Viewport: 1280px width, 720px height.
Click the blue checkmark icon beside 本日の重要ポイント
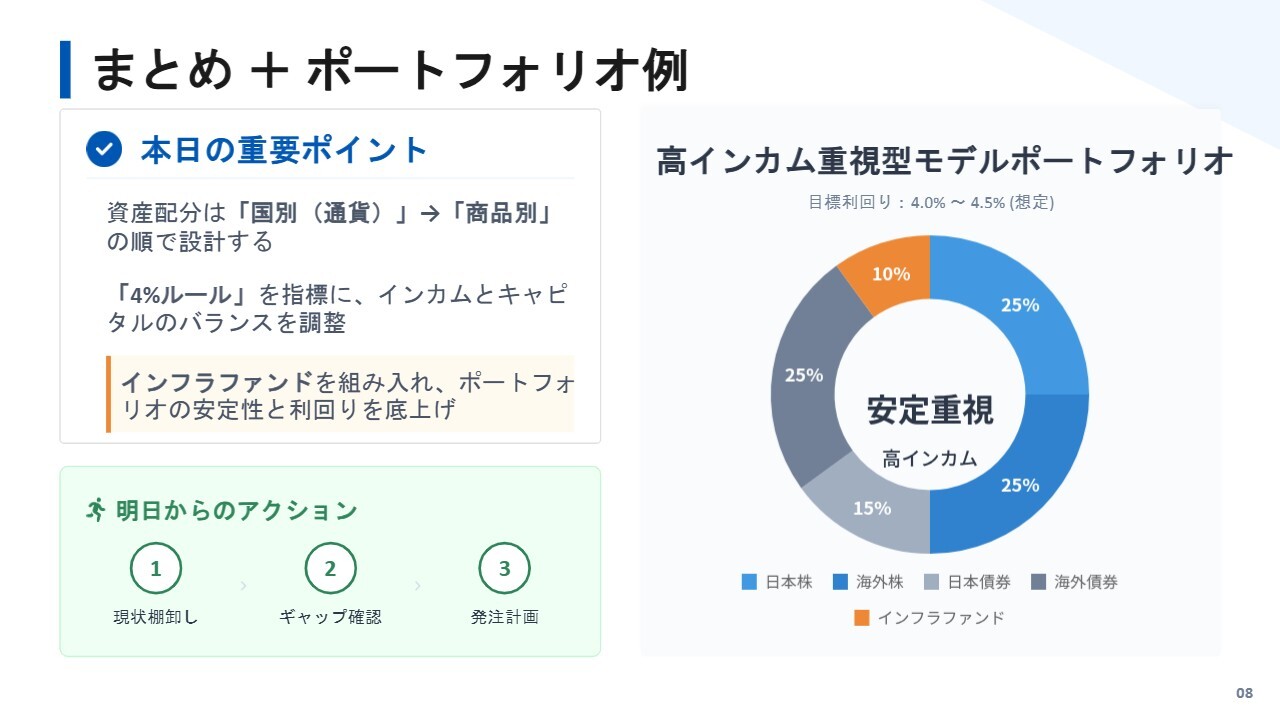[104, 149]
